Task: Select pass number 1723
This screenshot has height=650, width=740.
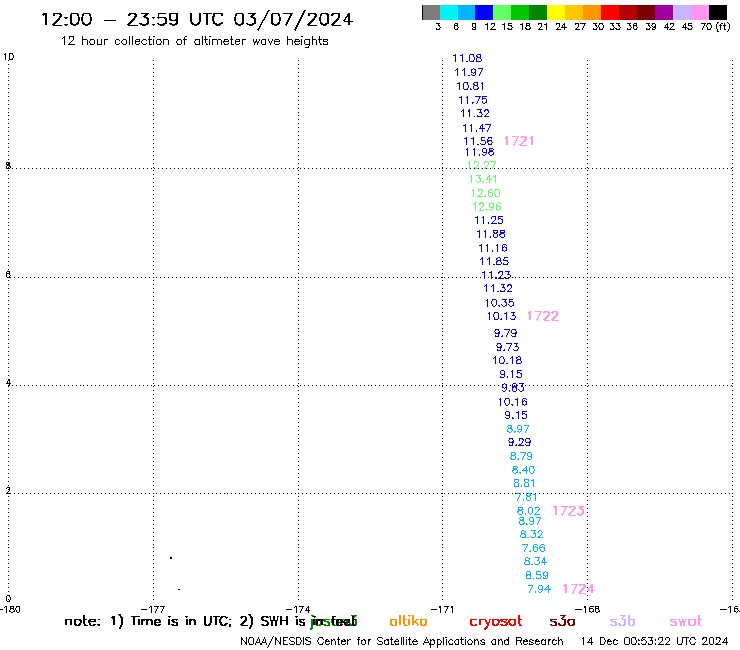Action: 568,511
